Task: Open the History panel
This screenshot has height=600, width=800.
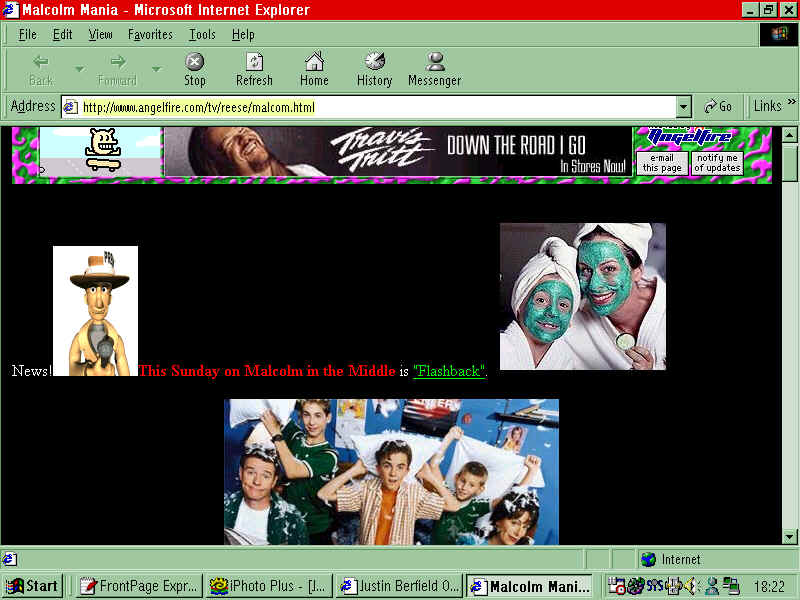Action: pyautogui.click(x=374, y=69)
